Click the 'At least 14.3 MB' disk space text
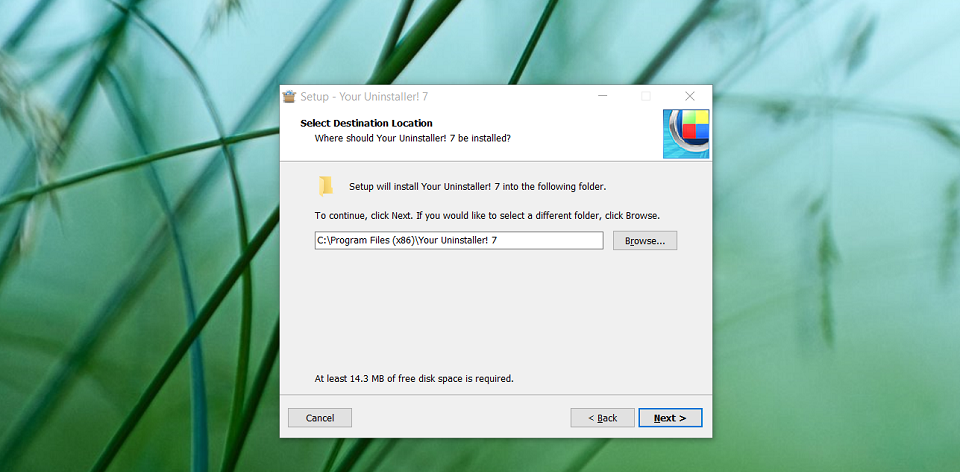This screenshot has width=960, height=472. pos(414,379)
